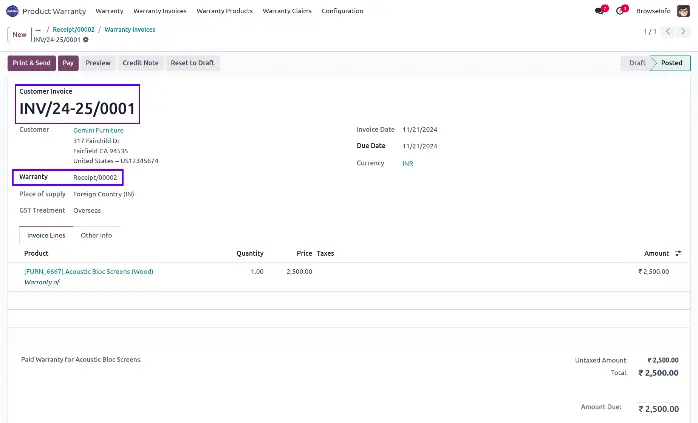Screen dimensions: 698x423
Task: Click the Credit Note button
Action: pos(140,63)
